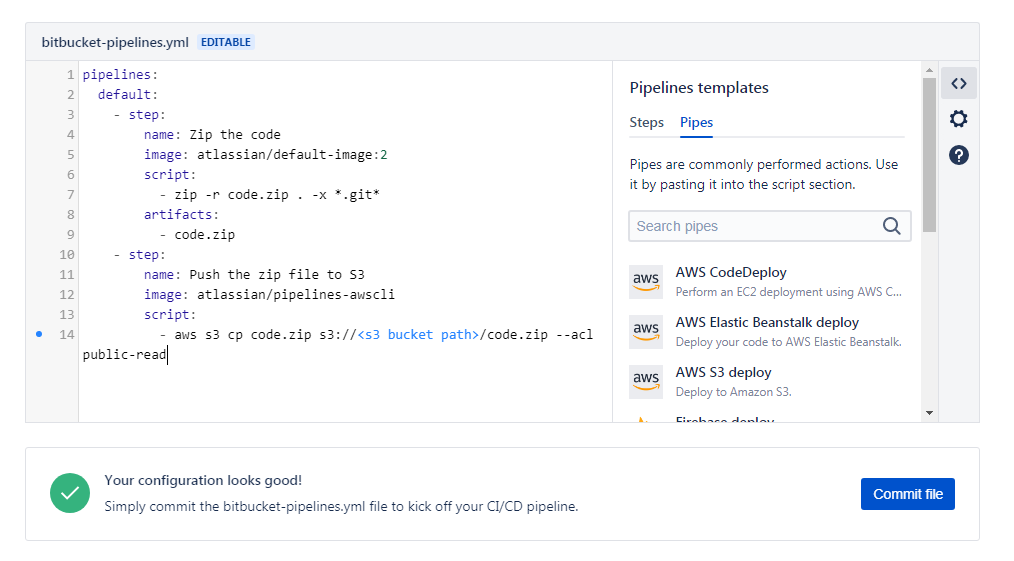Click the 'Perform an EC2 deployment' description
Viewport: 1014px width, 561px height.
[x=788, y=291]
